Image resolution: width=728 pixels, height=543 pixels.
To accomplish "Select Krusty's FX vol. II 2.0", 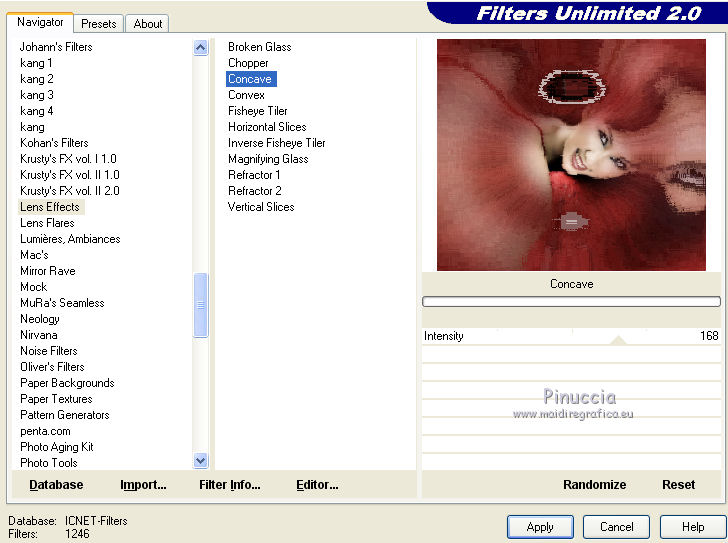I will pos(70,191).
